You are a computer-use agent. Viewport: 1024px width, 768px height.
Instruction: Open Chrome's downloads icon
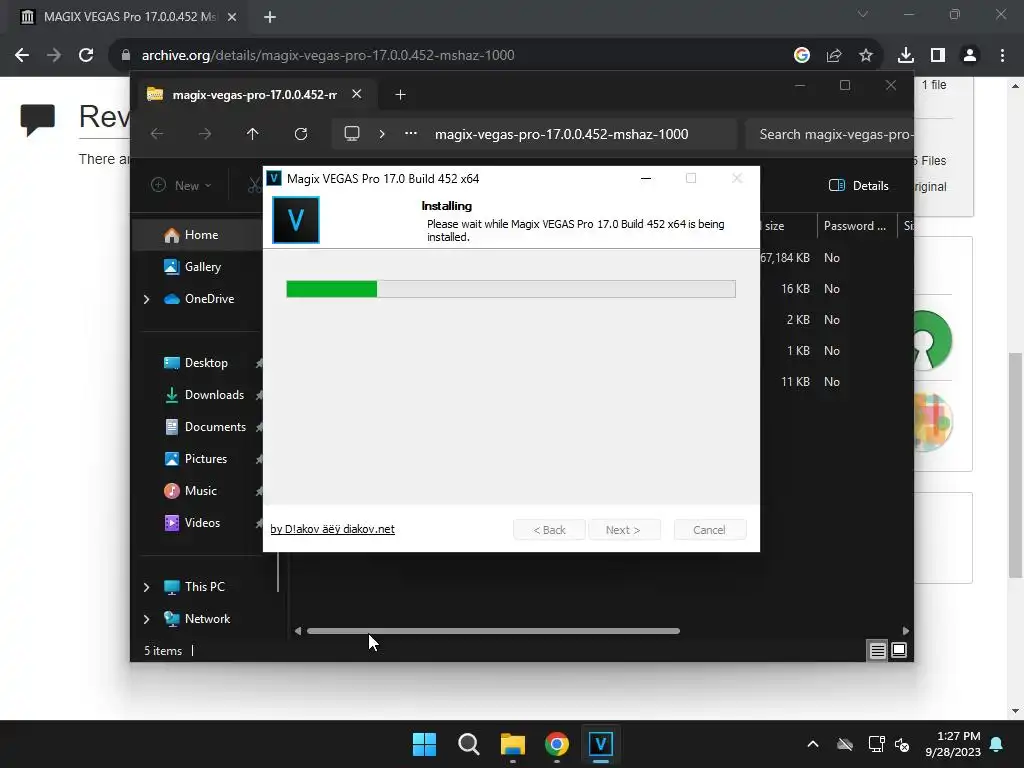coord(906,56)
